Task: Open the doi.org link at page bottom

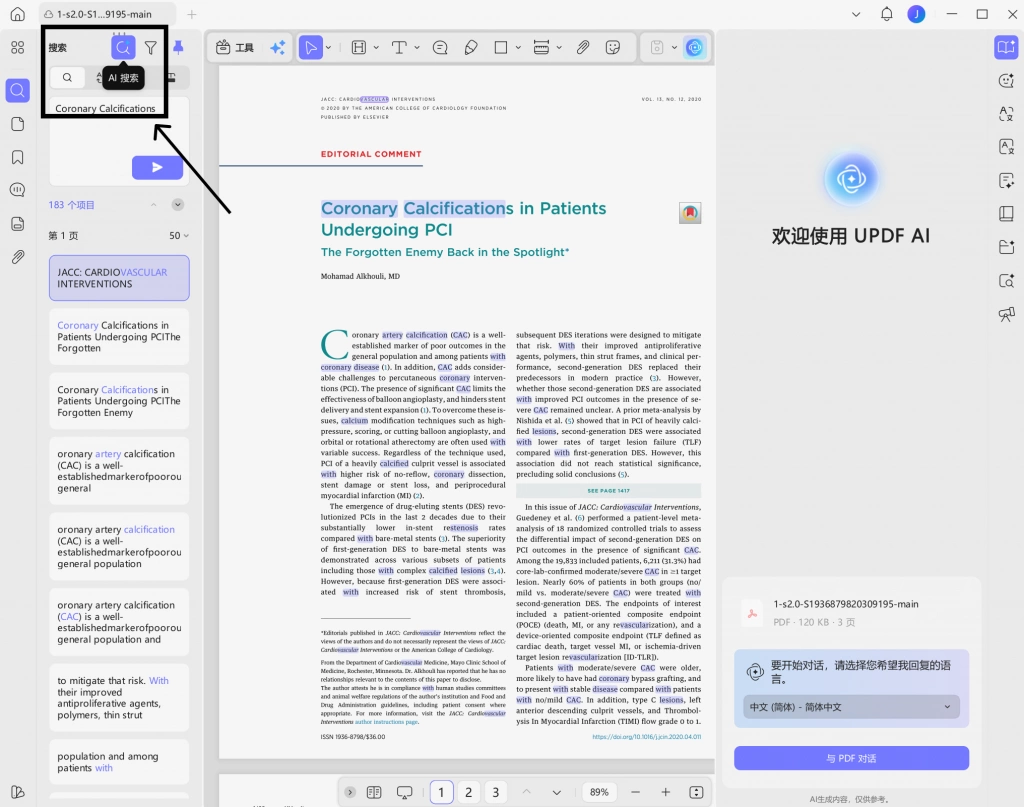Action: coord(647,736)
